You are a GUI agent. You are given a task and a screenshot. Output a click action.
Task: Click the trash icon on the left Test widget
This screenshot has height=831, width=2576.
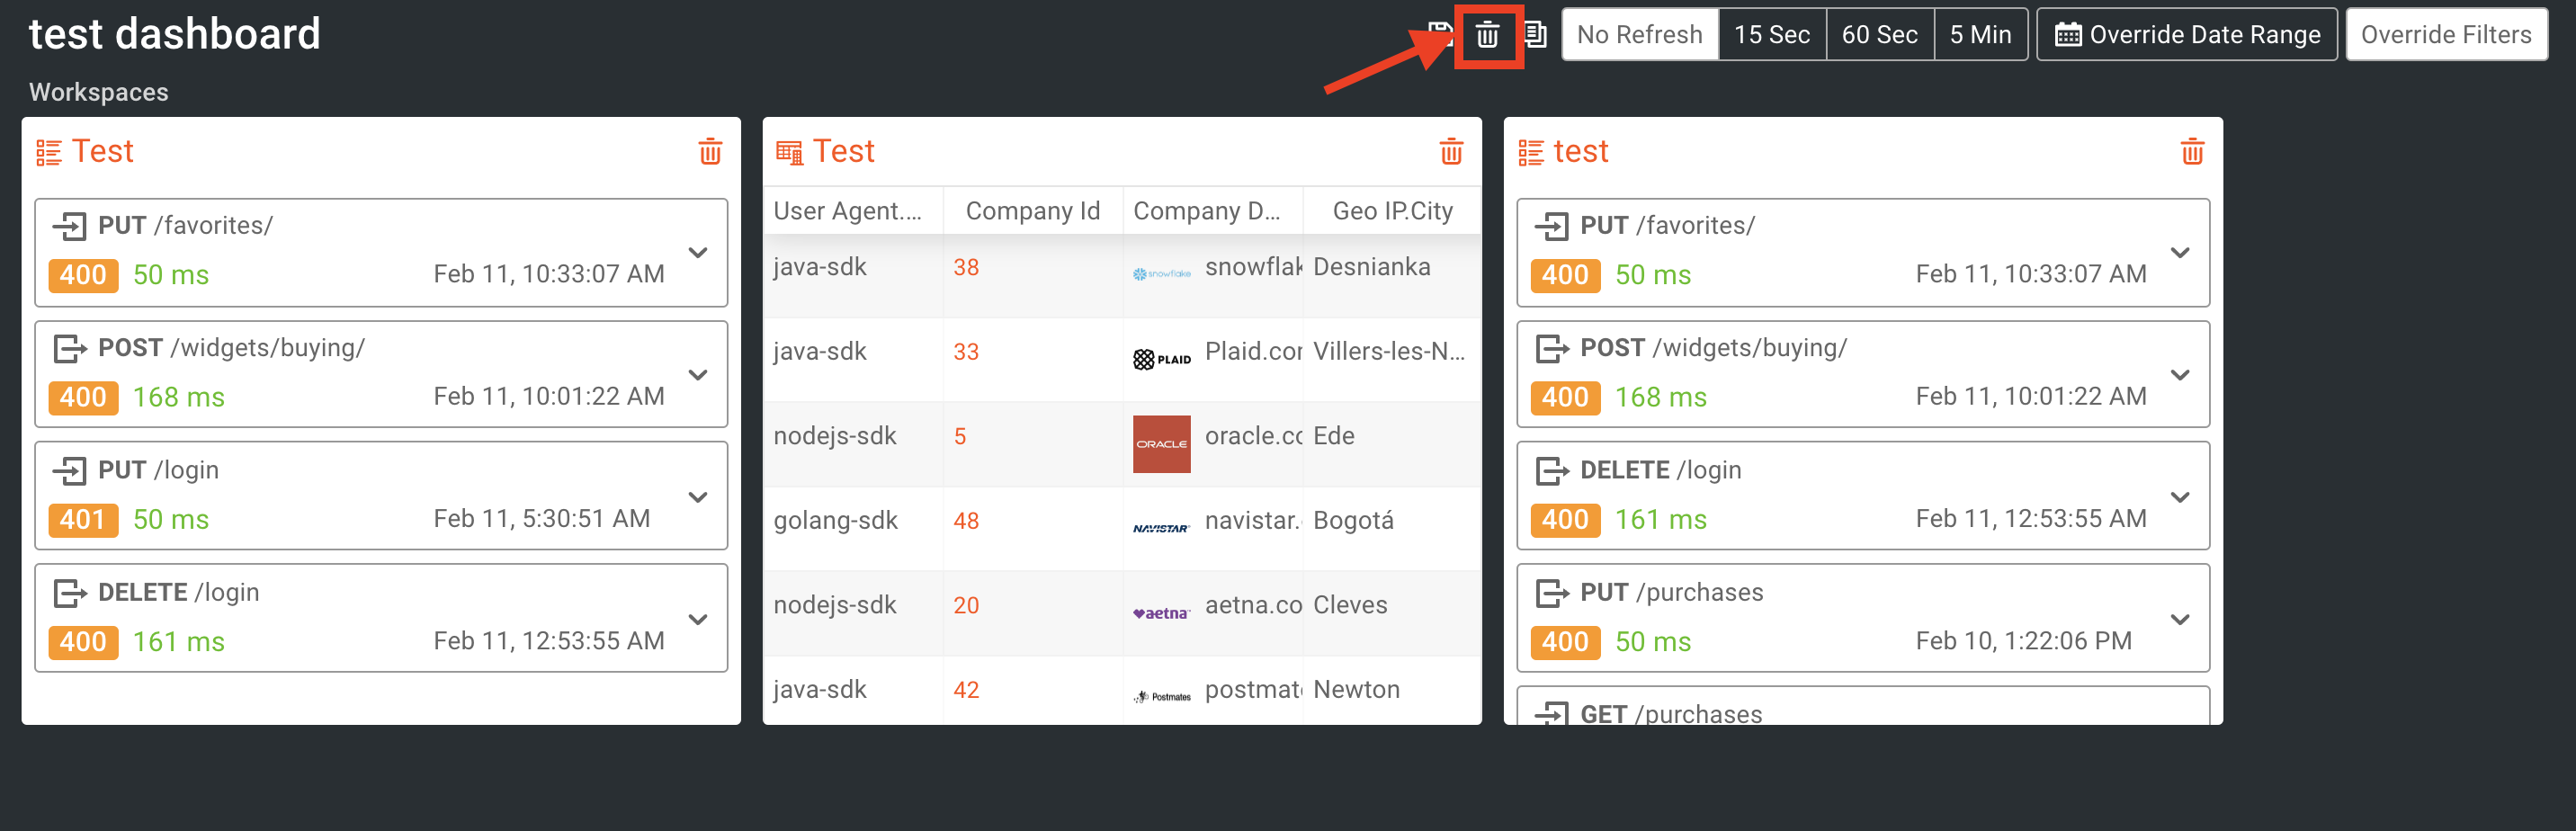(x=710, y=152)
